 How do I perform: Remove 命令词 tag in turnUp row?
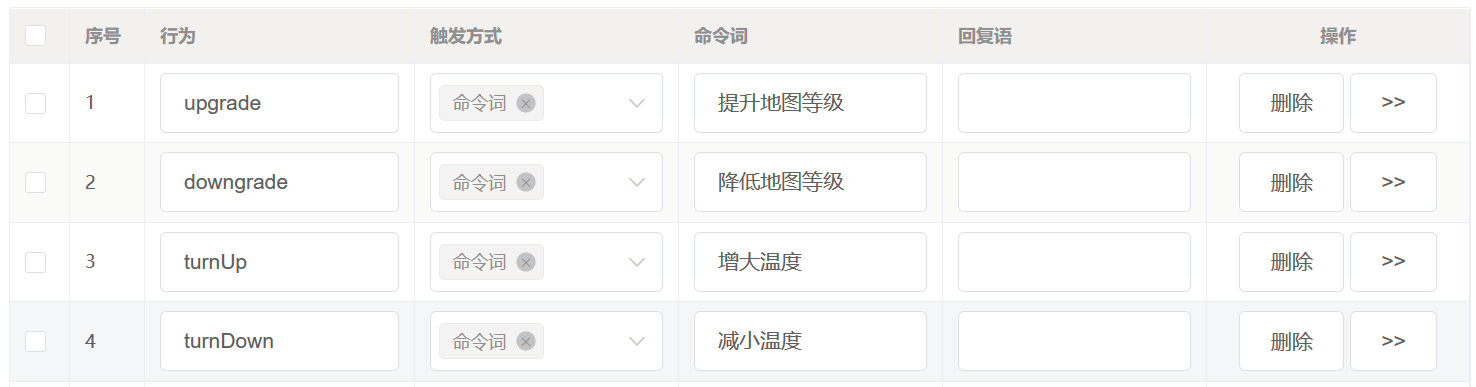click(x=526, y=262)
